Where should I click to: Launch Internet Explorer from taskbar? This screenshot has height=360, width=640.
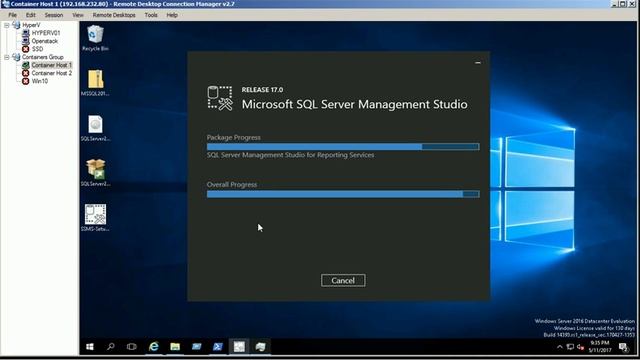[x=153, y=347]
